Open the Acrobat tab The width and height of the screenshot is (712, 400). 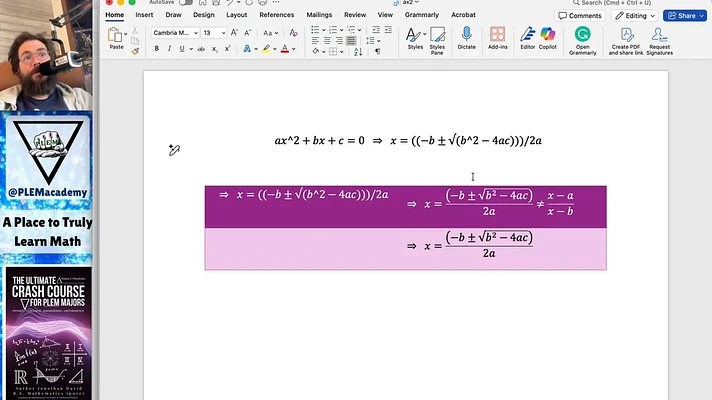click(x=463, y=15)
